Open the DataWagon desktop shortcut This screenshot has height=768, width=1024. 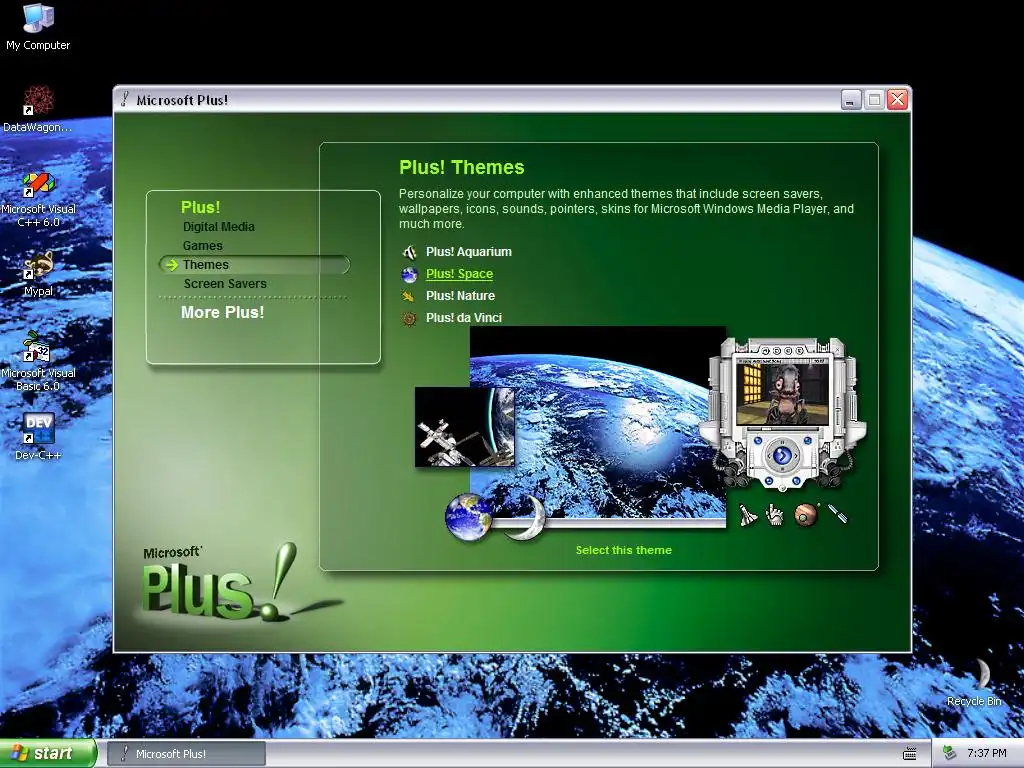point(38,109)
